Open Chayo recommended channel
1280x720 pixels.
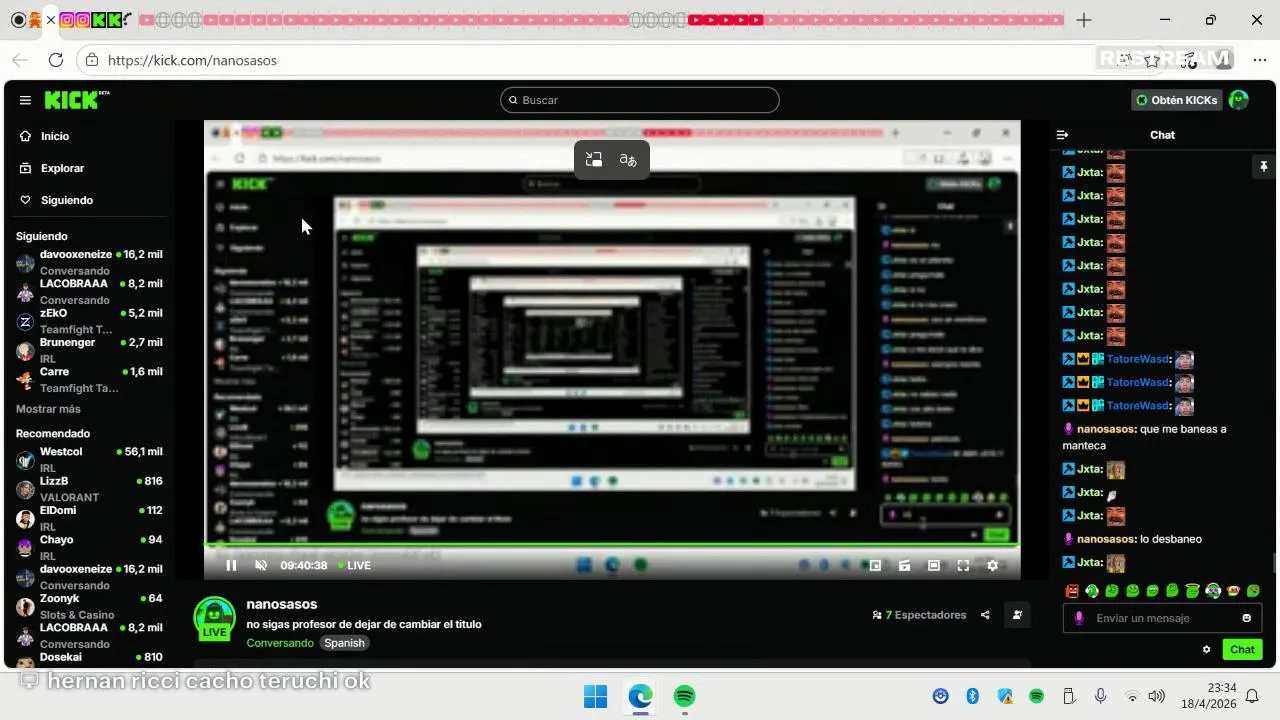tap(89, 547)
